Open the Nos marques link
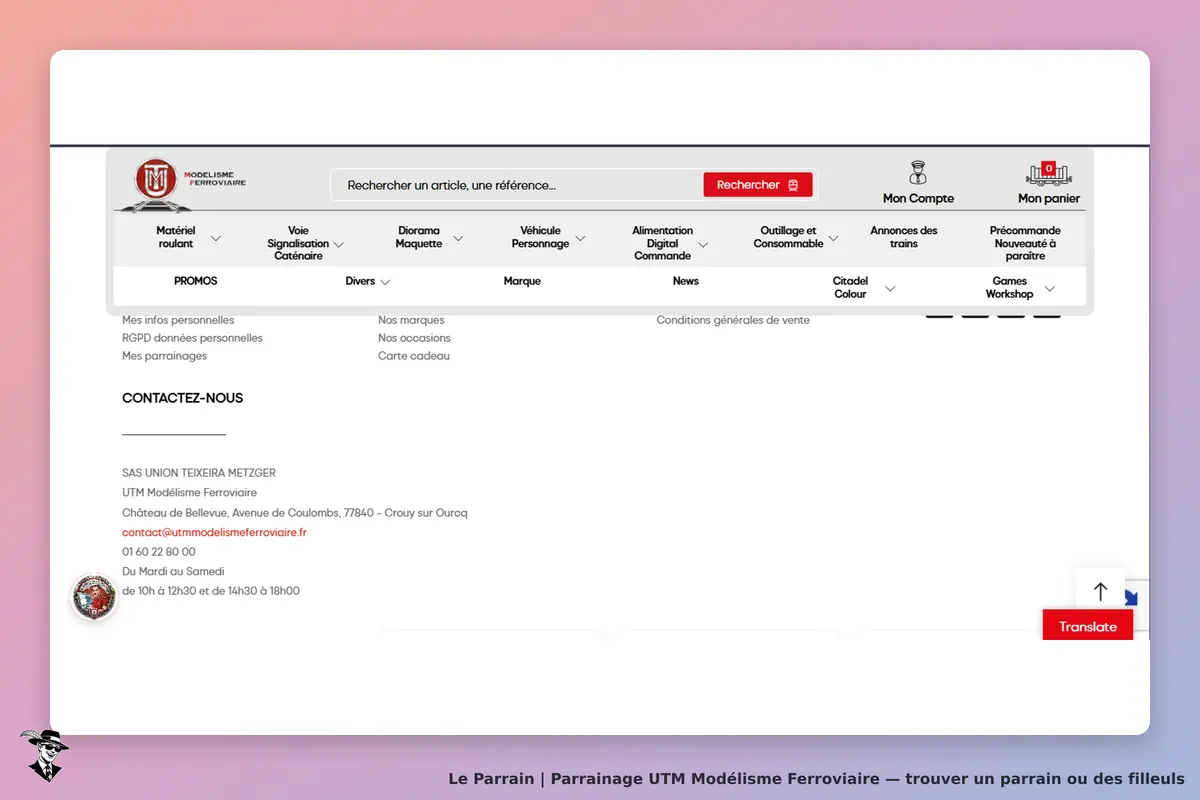 point(411,320)
